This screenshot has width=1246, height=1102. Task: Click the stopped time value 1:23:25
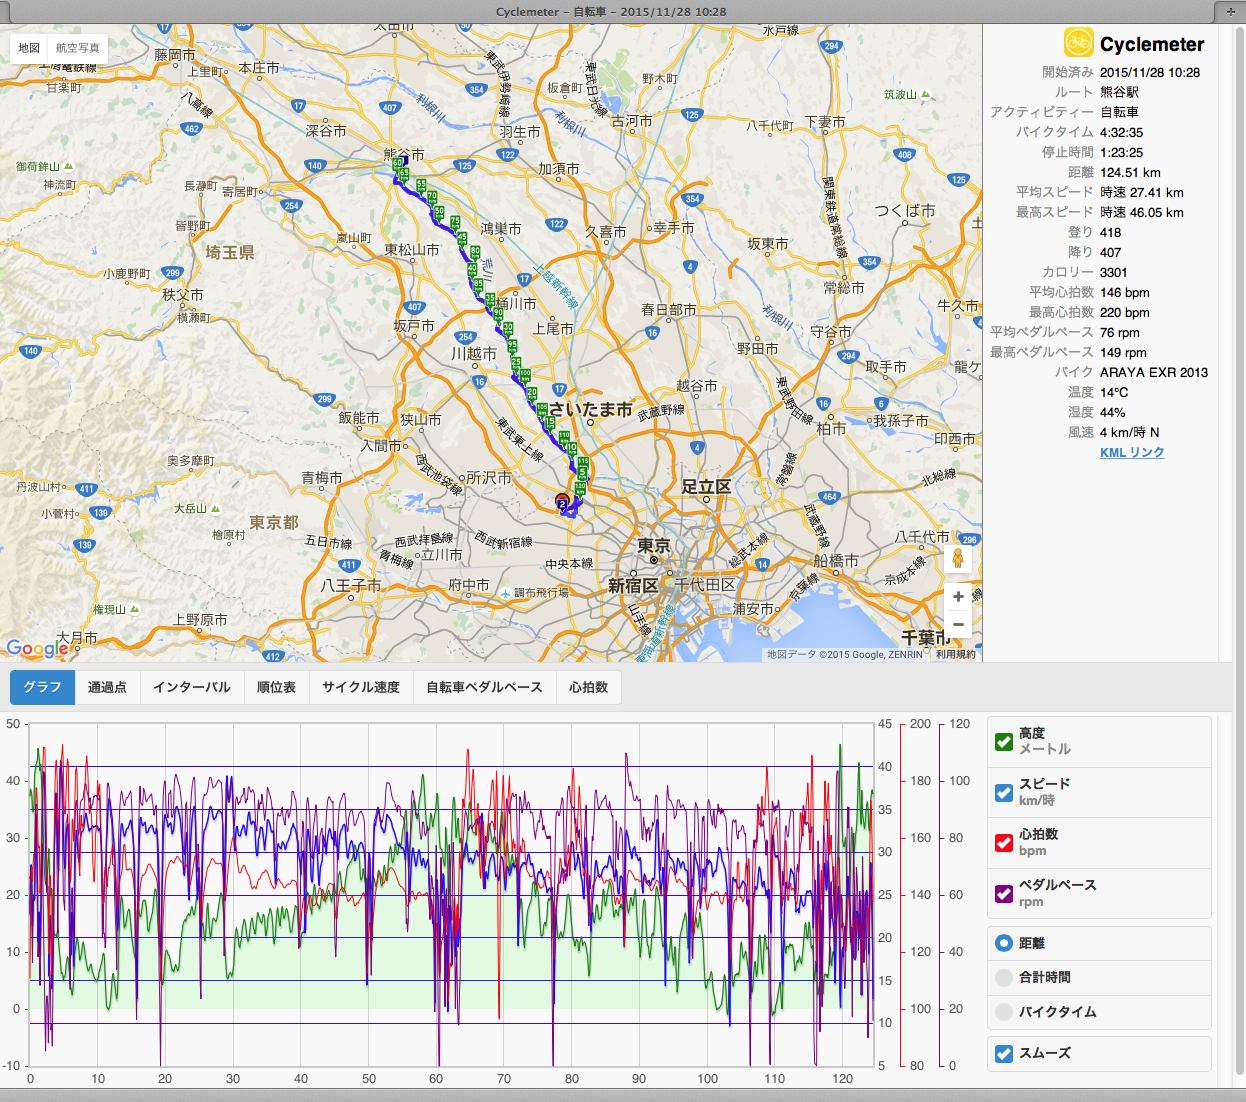point(1121,152)
